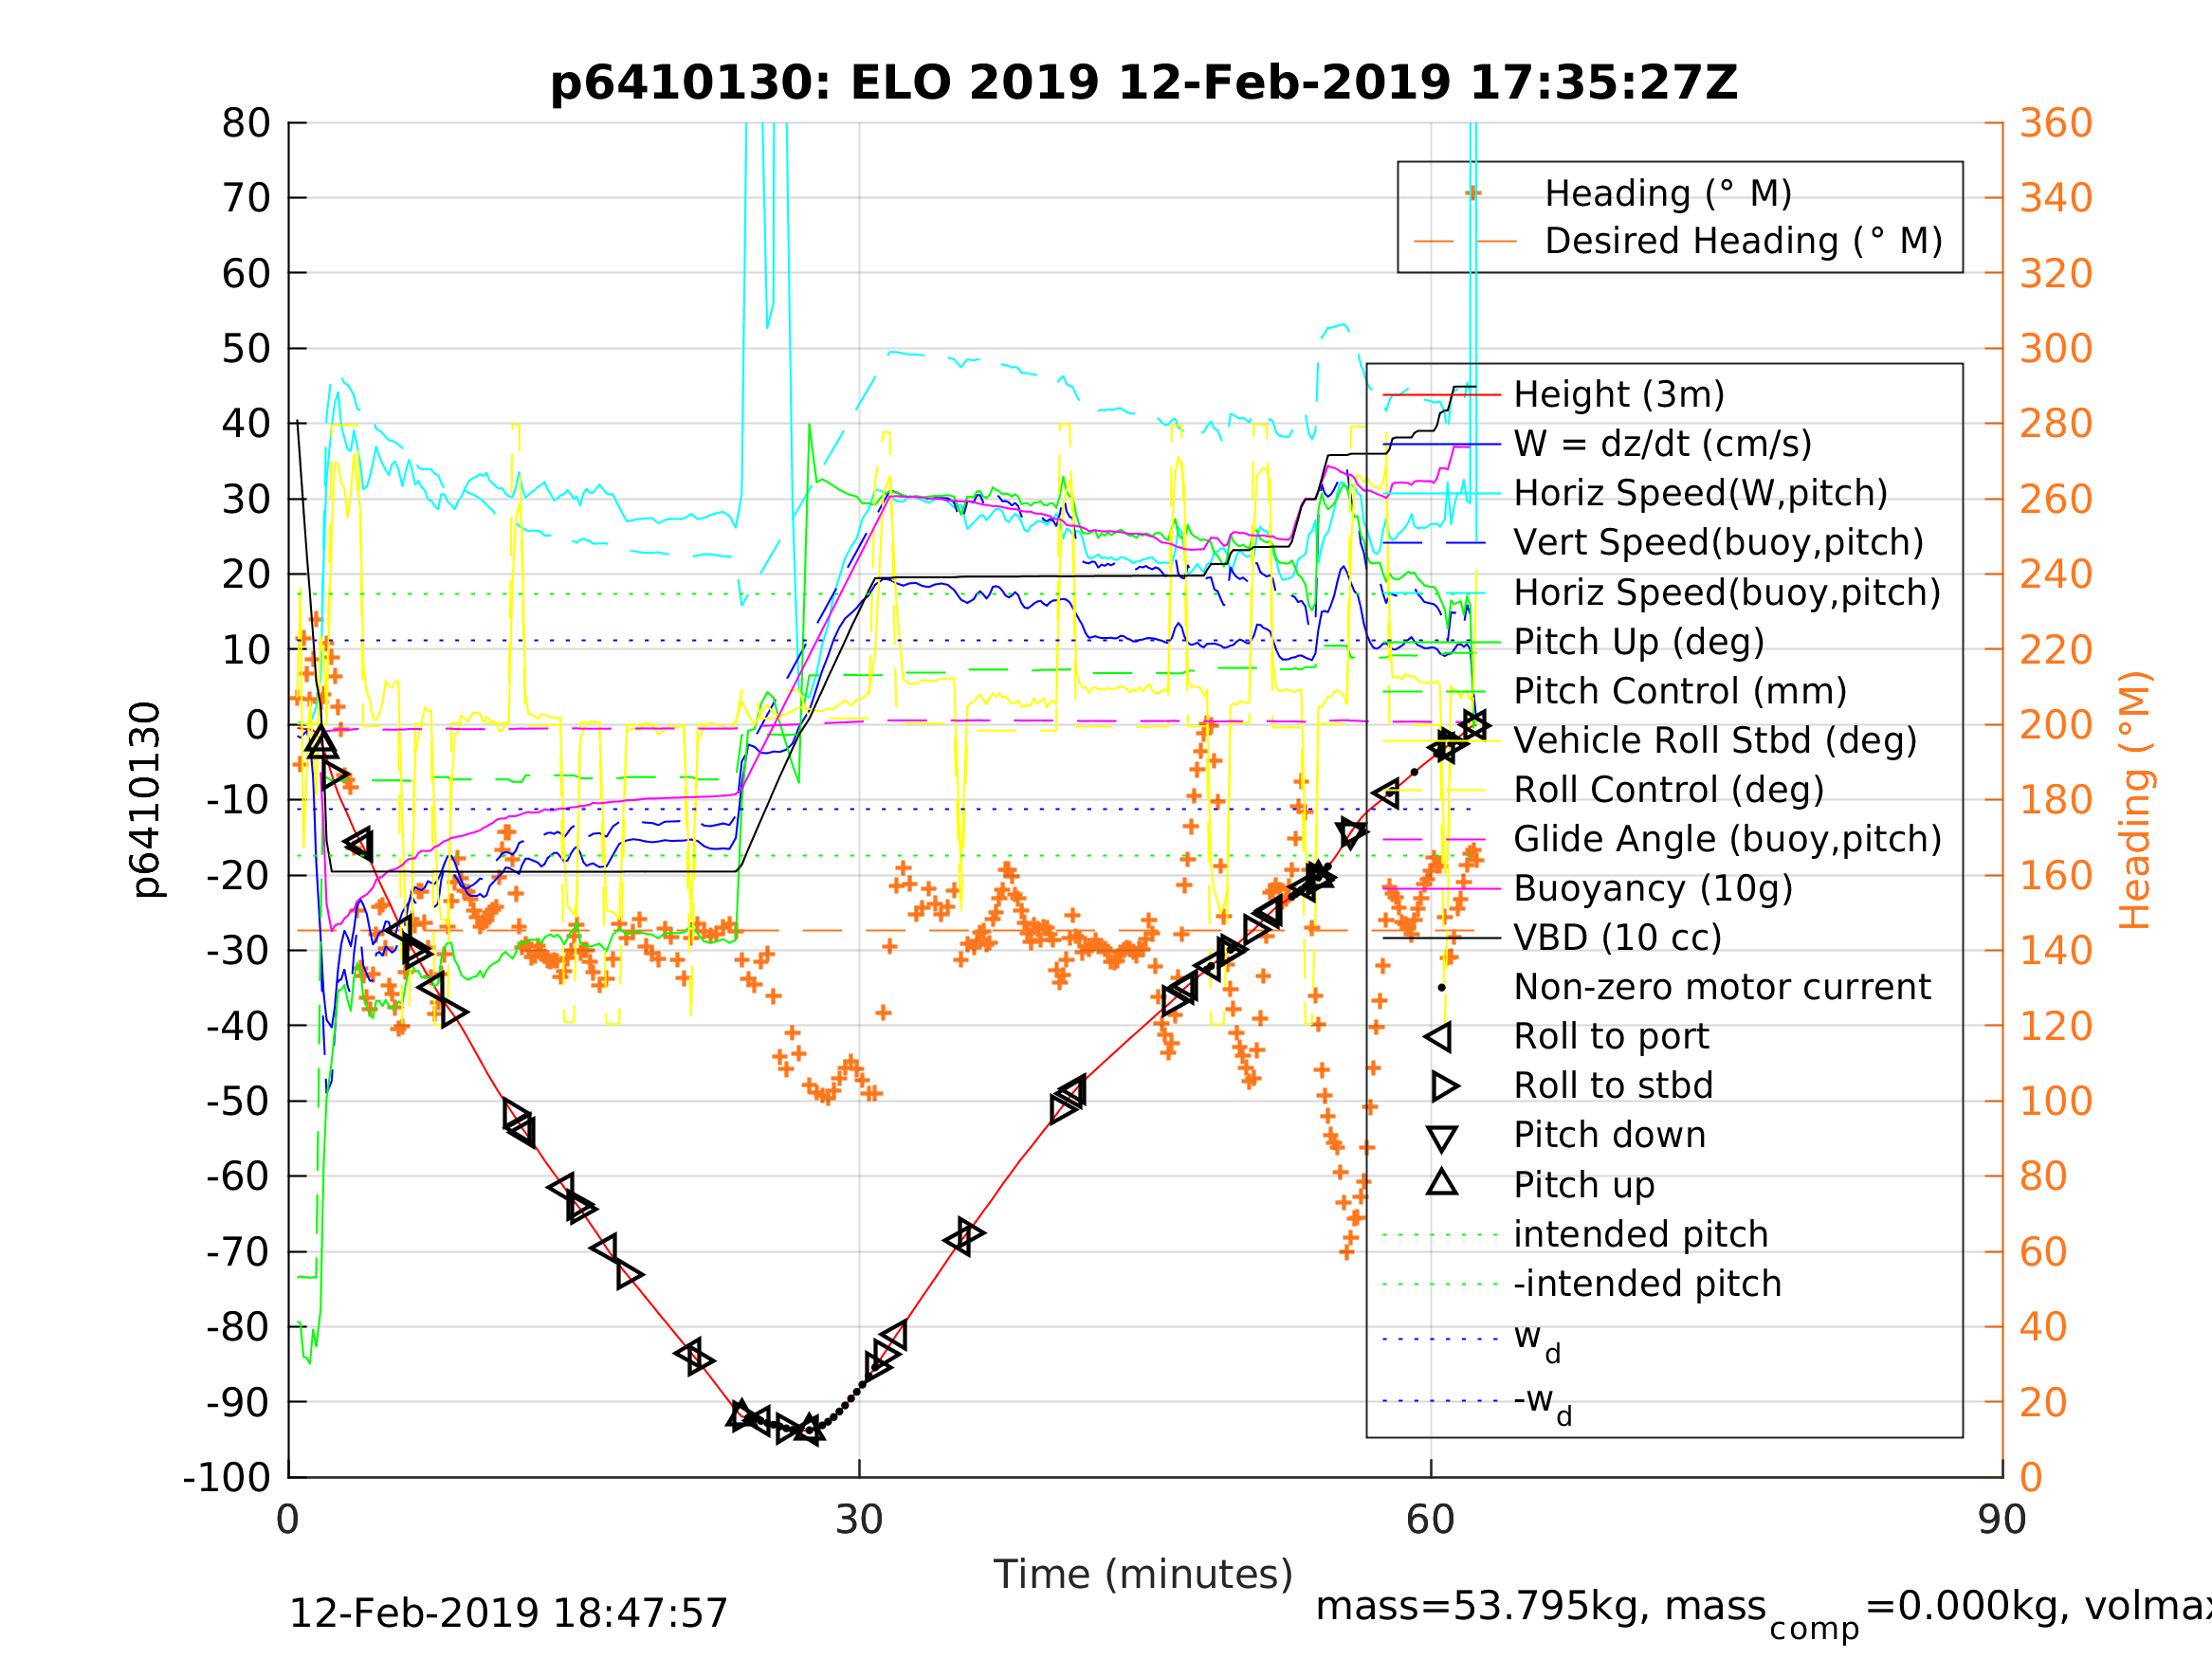Image resolution: width=2212 pixels, height=1659 pixels.
Task: Click the 'intended pitch' legend entry
Action: pos(1641,1235)
